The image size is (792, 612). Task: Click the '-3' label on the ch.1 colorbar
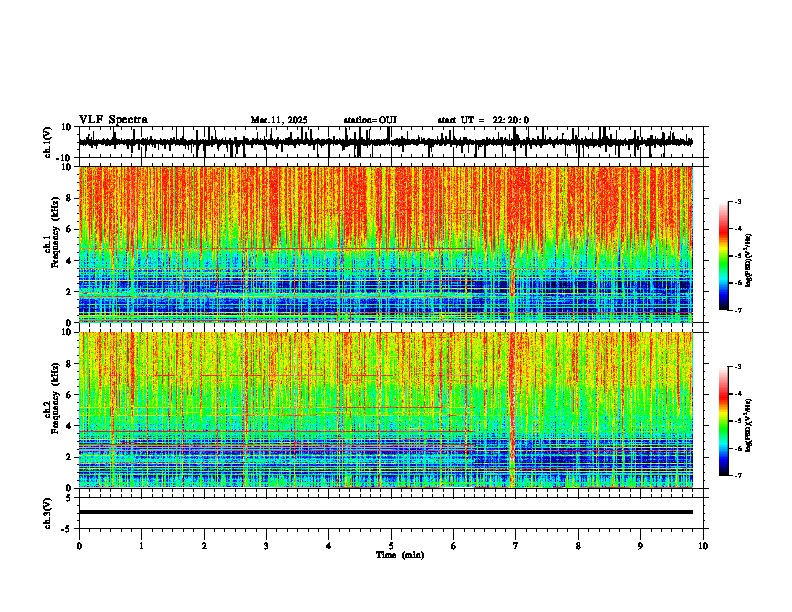(x=737, y=201)
